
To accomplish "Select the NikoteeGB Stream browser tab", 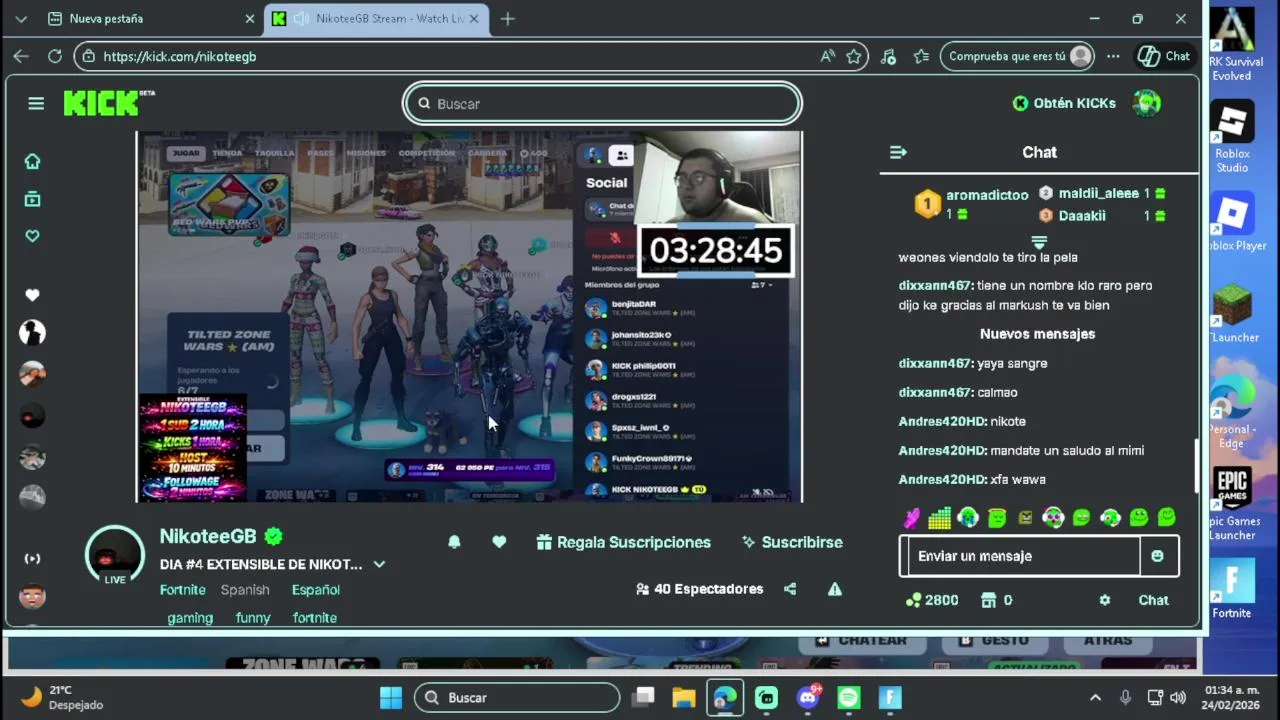I will [x=378, y=18].
